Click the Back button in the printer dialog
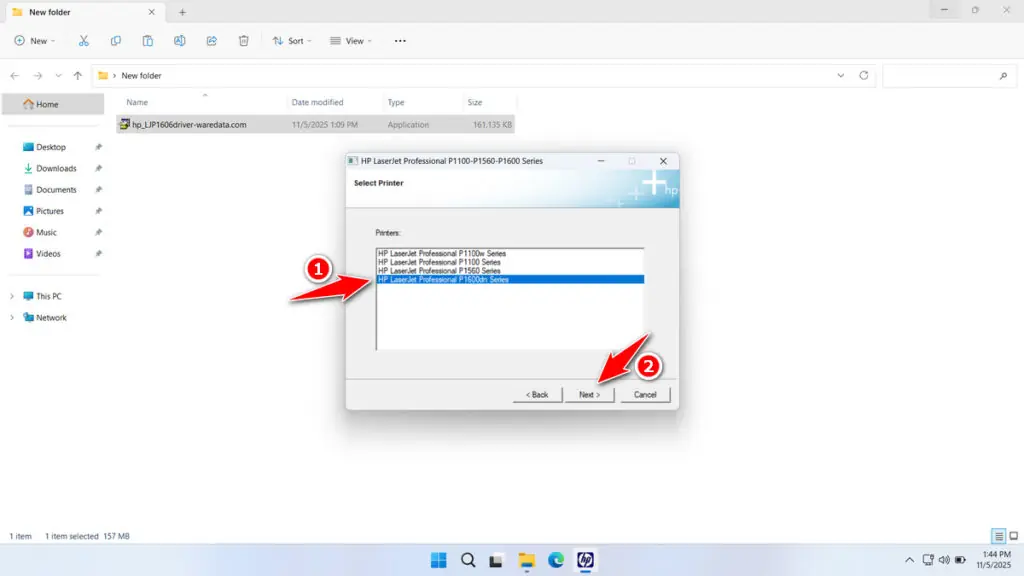The width and height of the screenshot is (1024, 576). coord(537,394)
